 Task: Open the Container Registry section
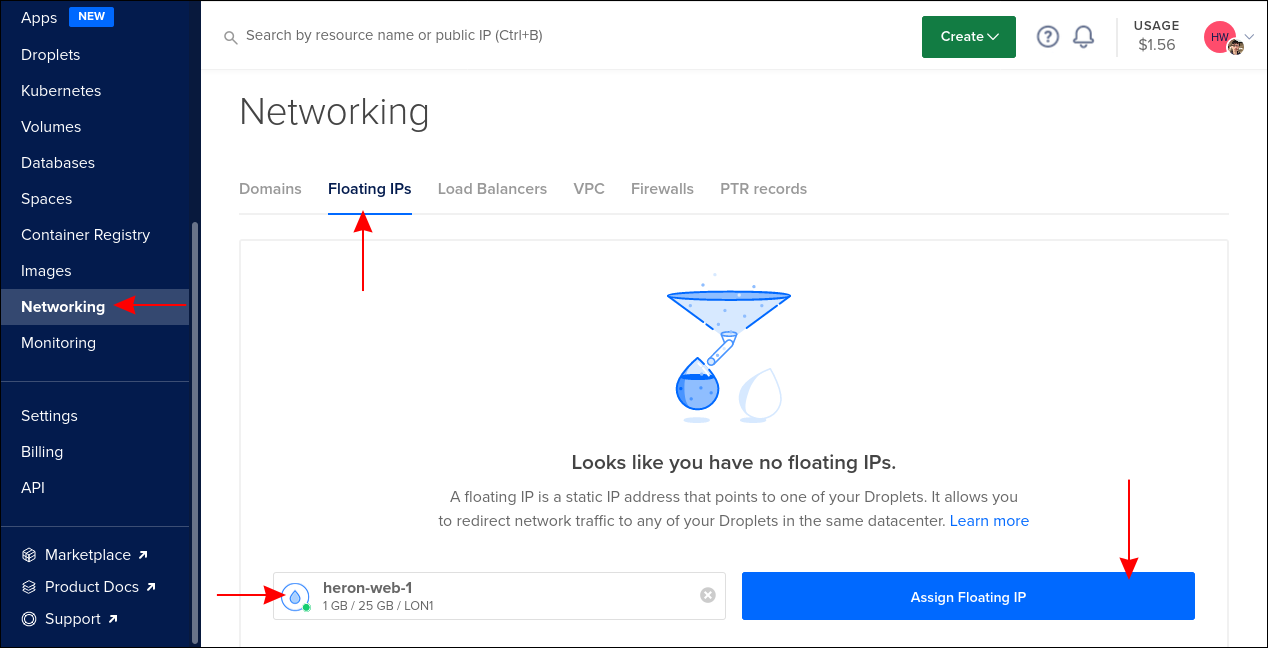coord(87,234)
